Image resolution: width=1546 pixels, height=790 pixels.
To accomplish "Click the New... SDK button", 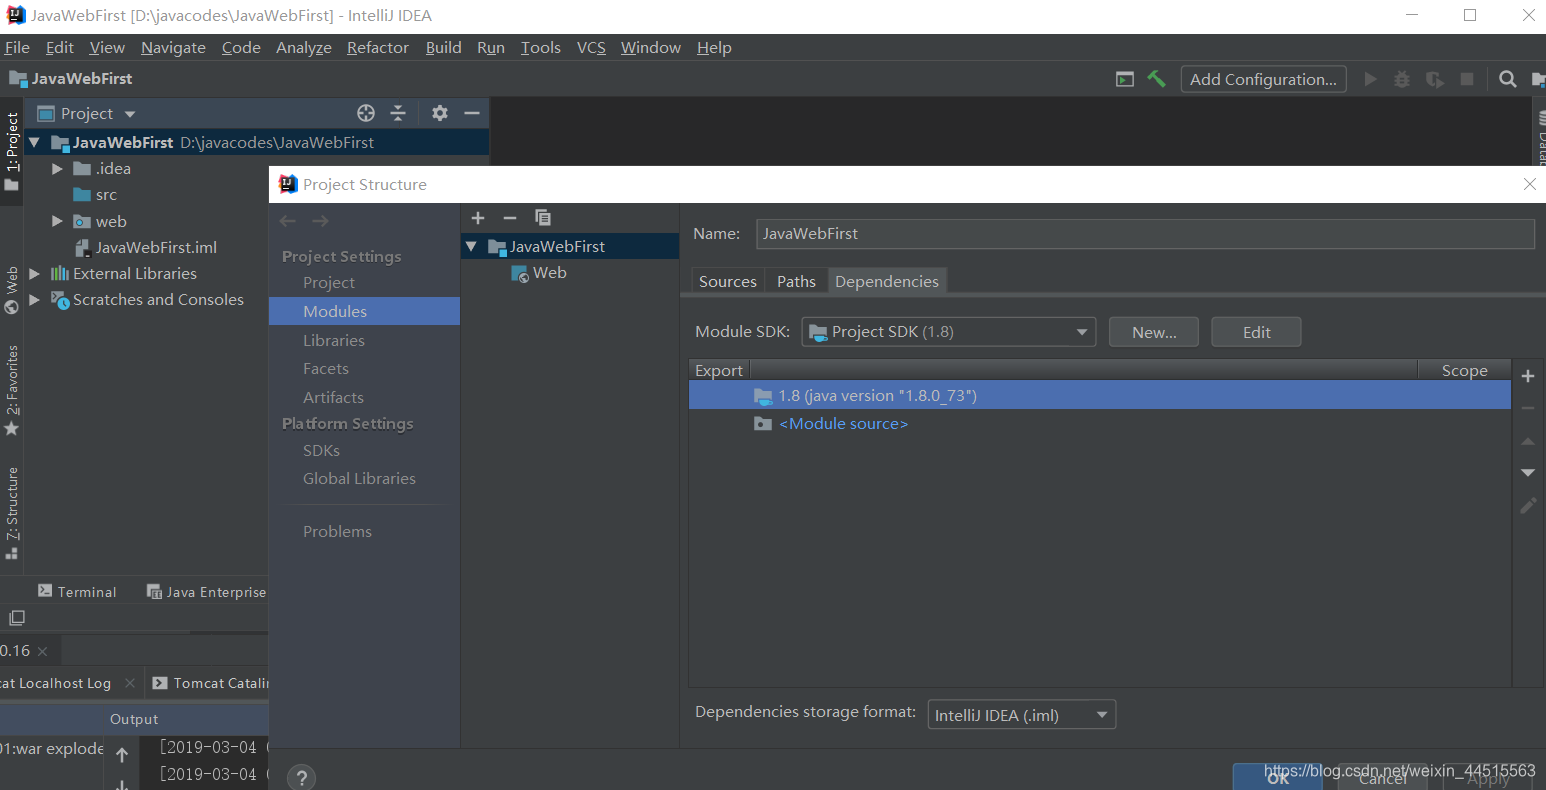I will (1154, 332).
